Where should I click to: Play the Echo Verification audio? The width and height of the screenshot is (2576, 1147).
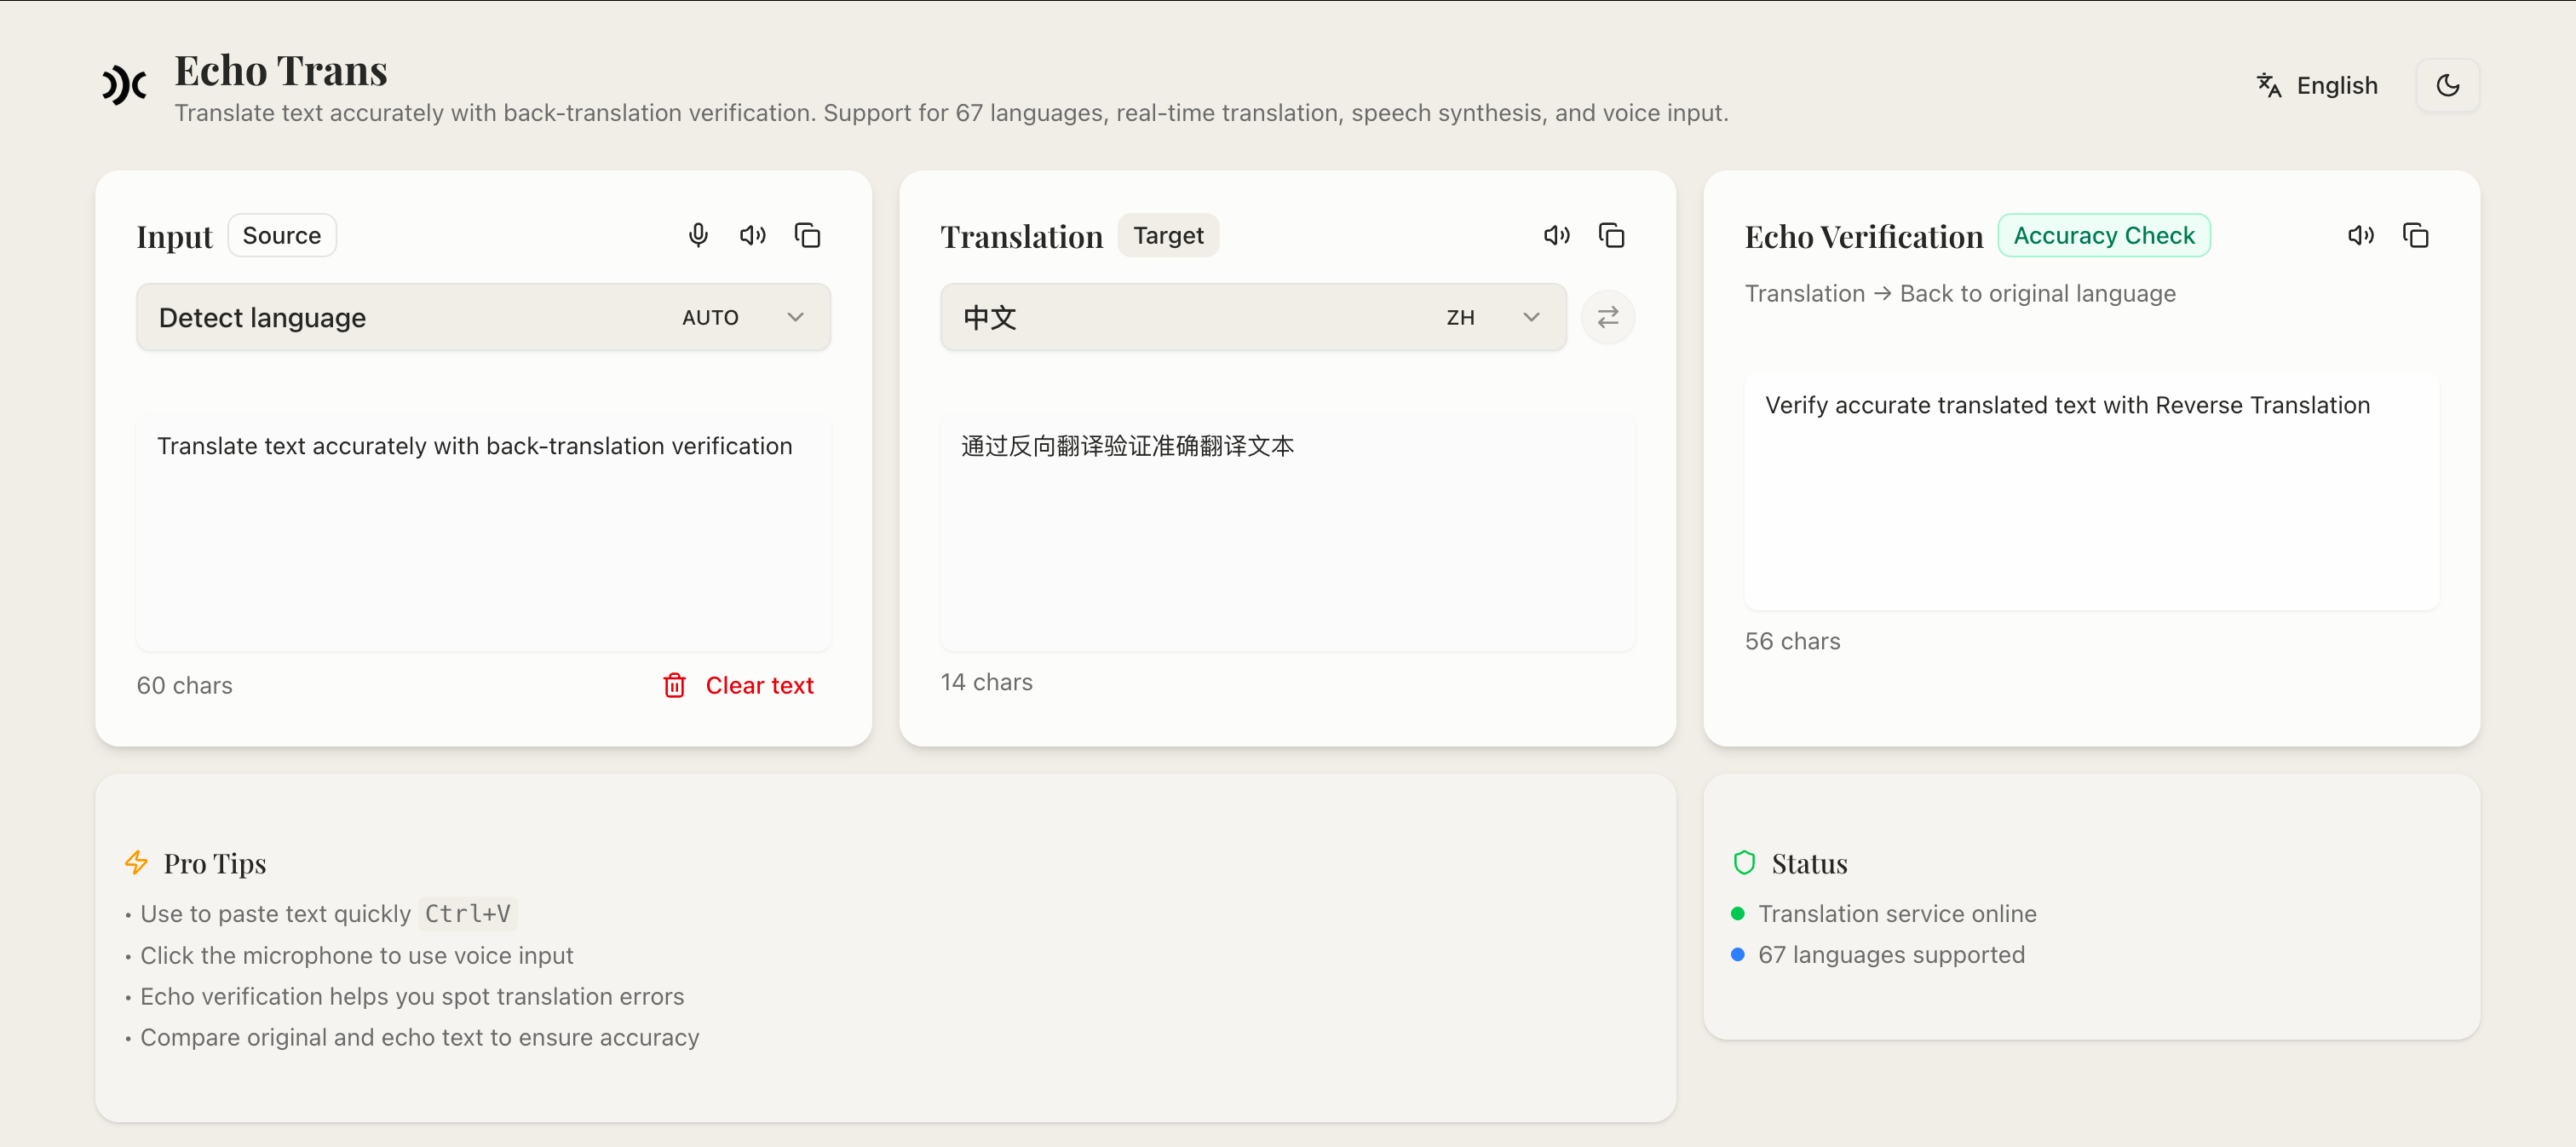2361,234
